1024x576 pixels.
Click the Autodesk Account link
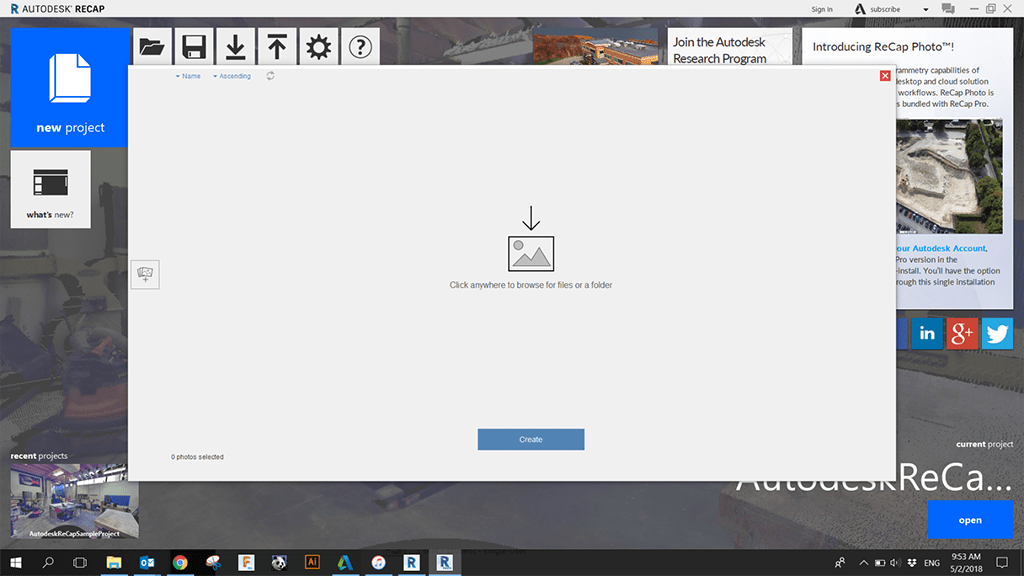pyautogui.click(x=941, y=248)
